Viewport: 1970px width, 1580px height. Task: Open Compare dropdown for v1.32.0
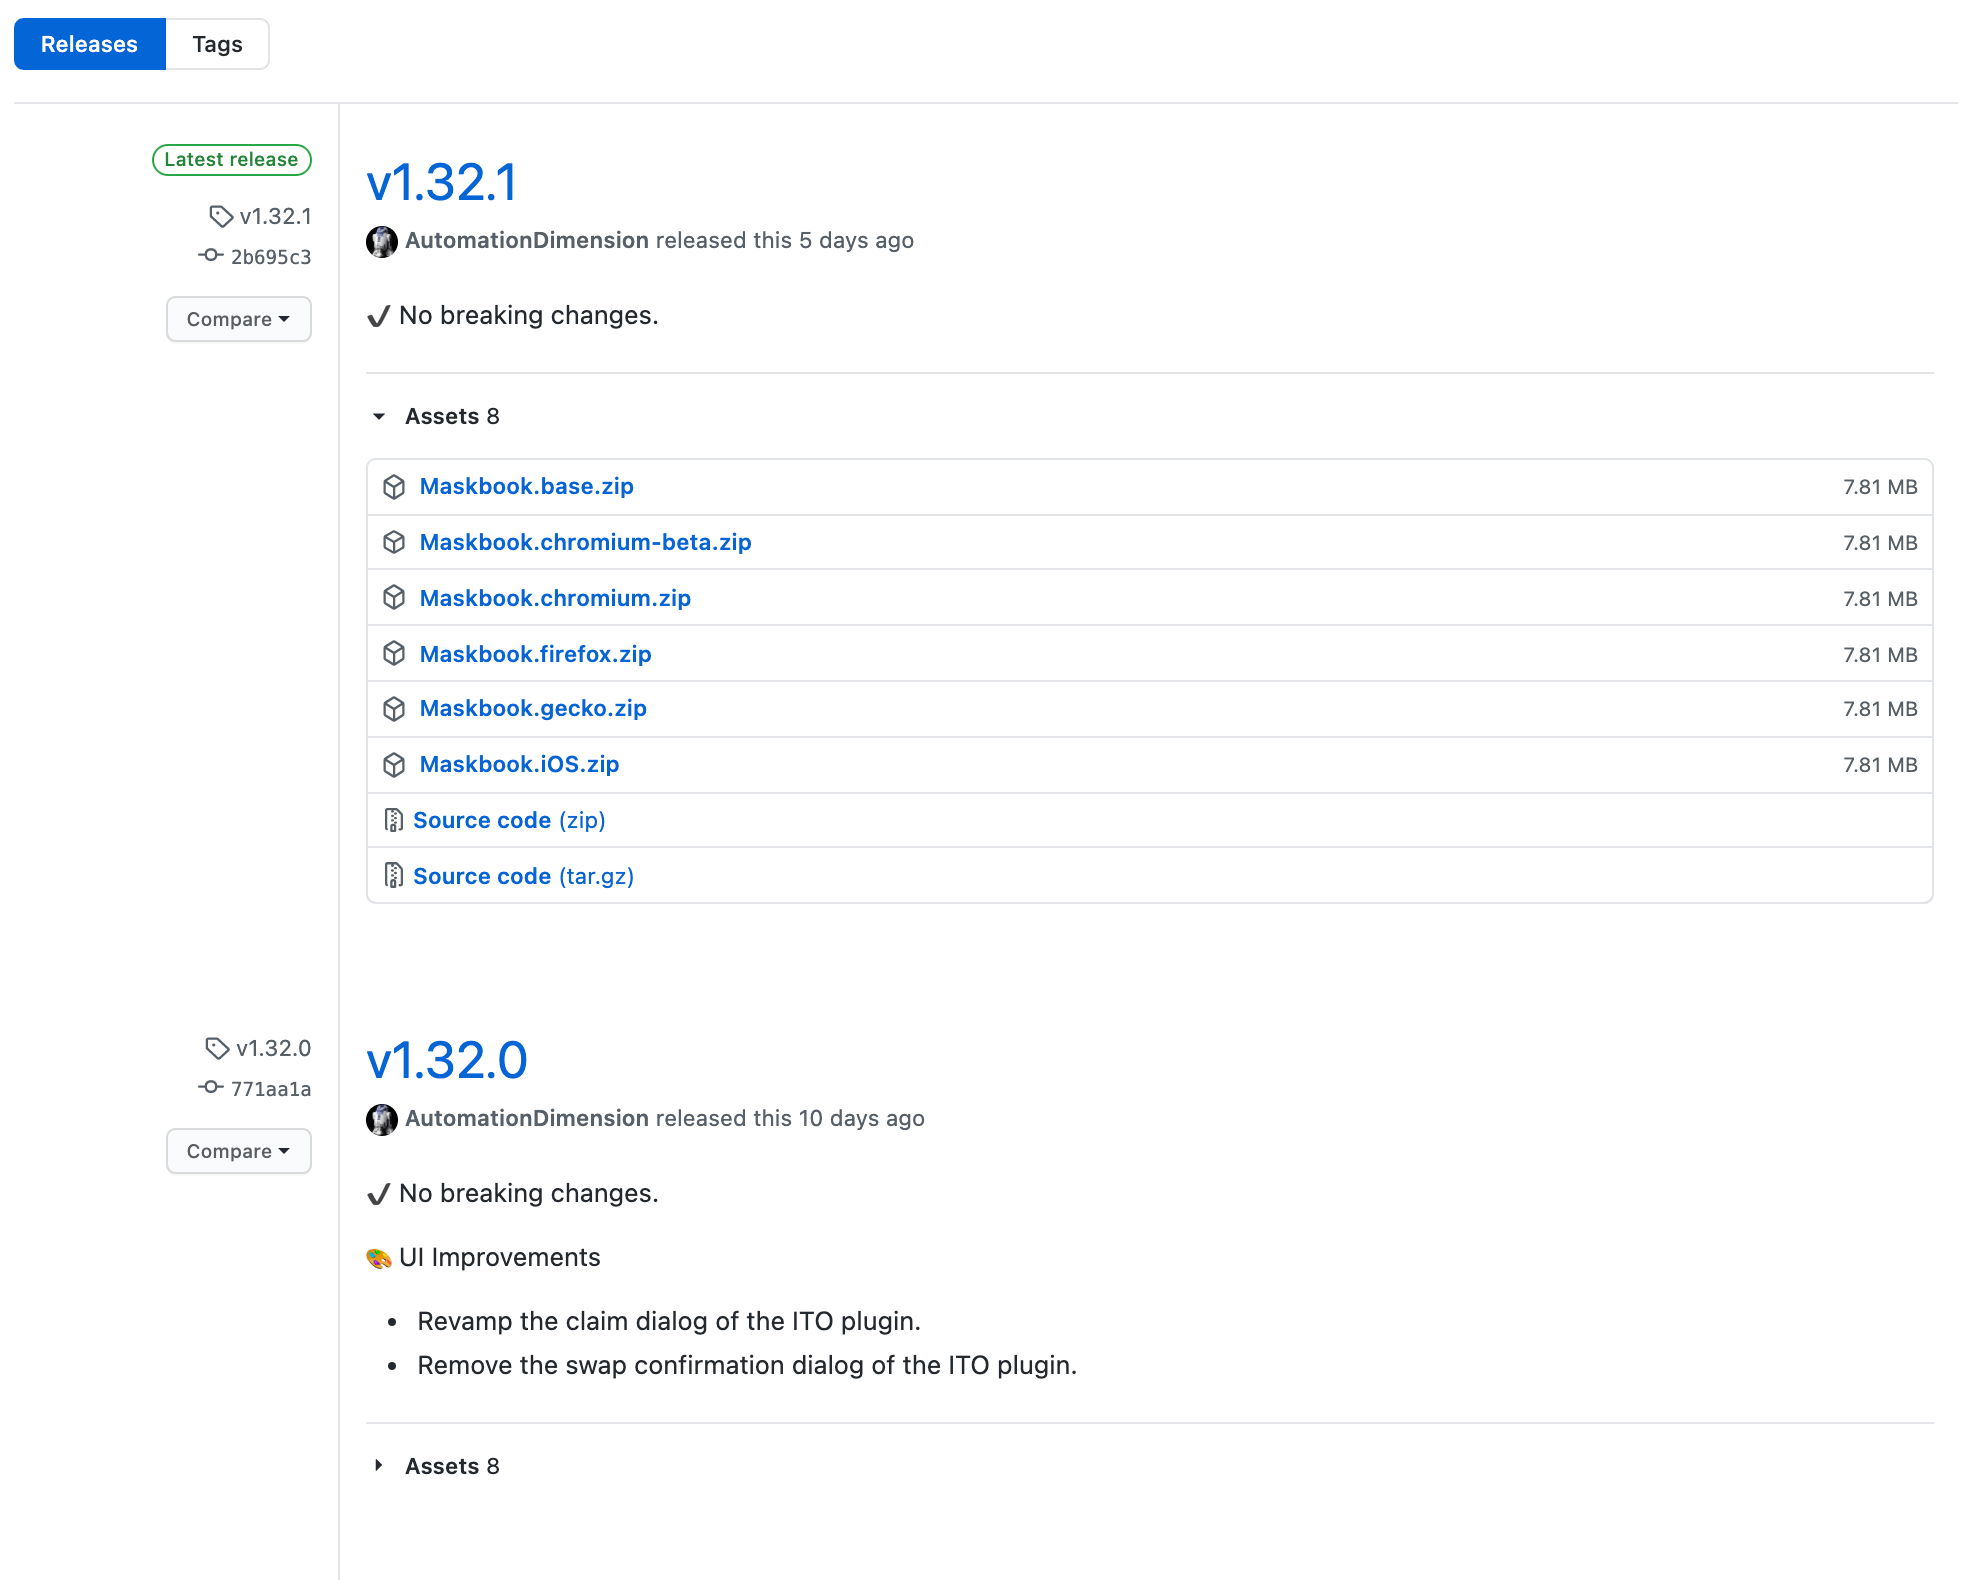click(x=239, y=1151)
